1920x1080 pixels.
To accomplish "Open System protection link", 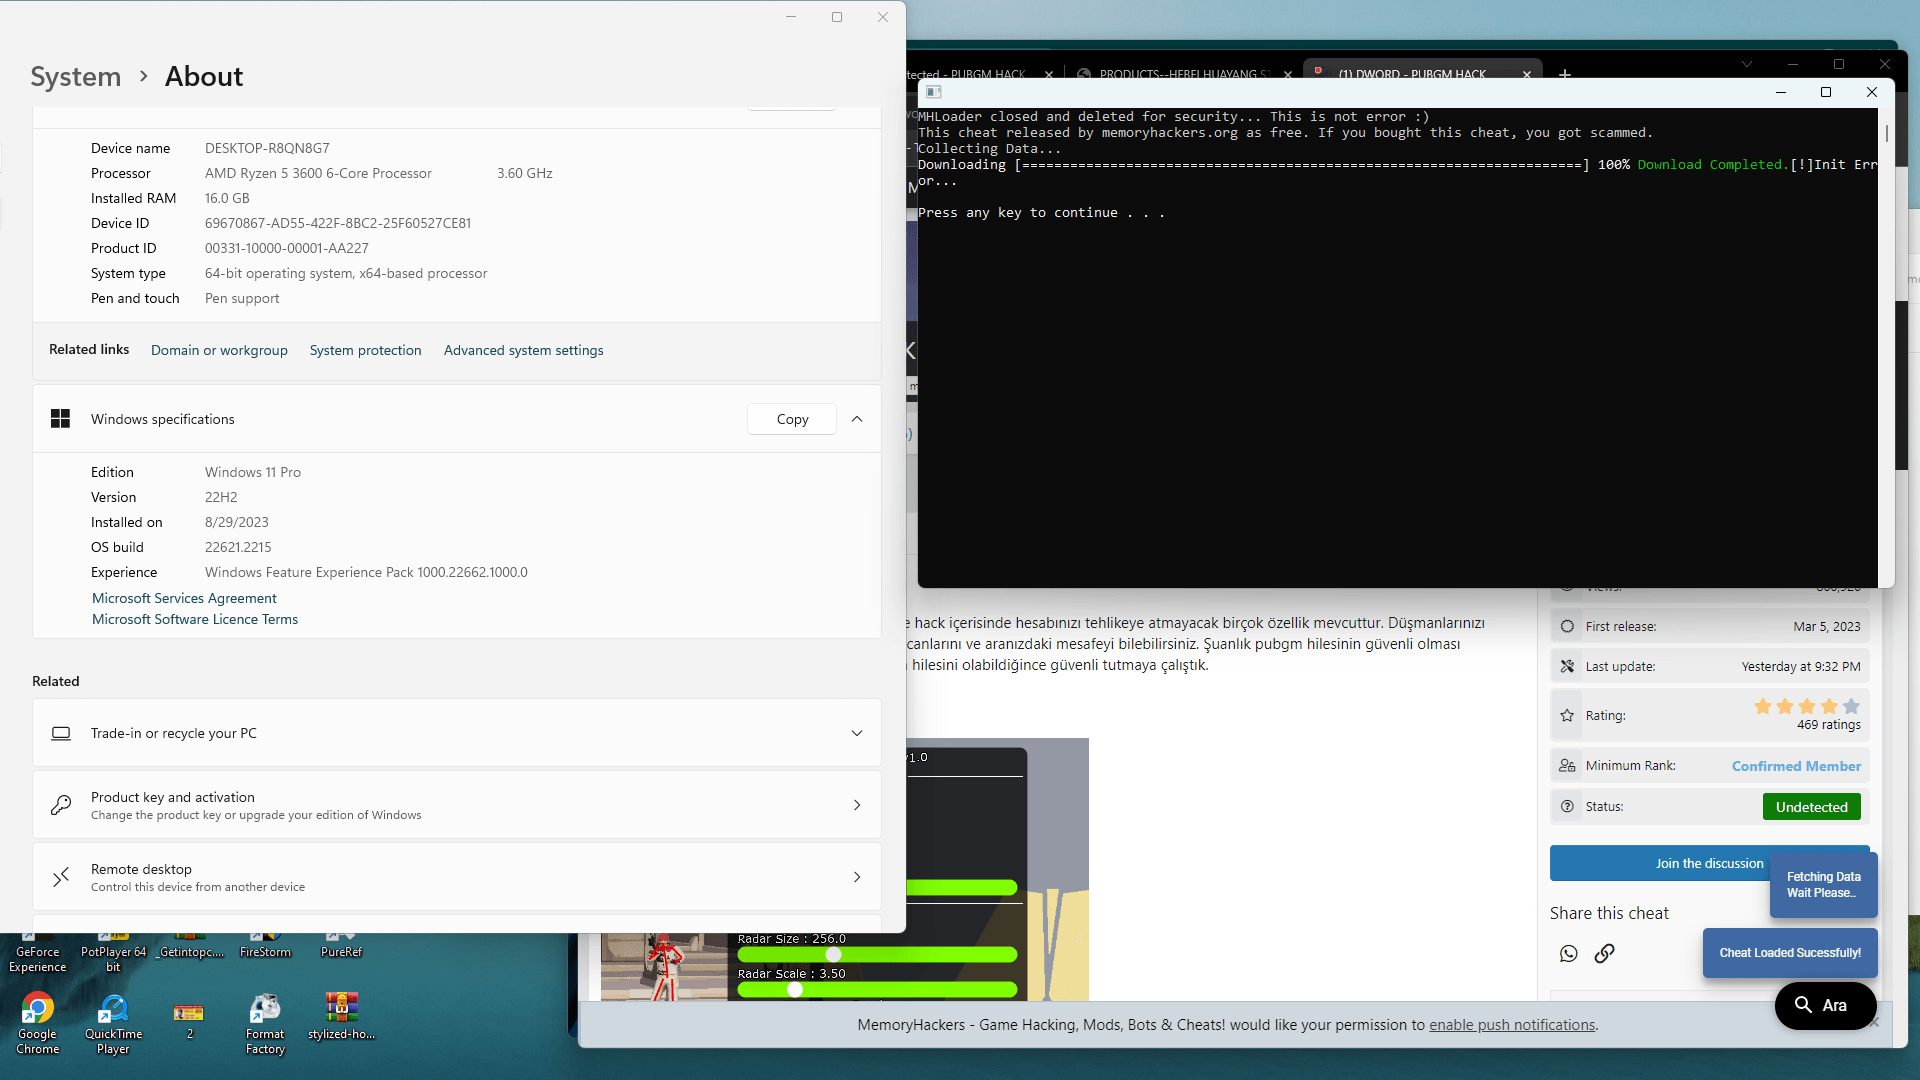I will coord(365,350).
